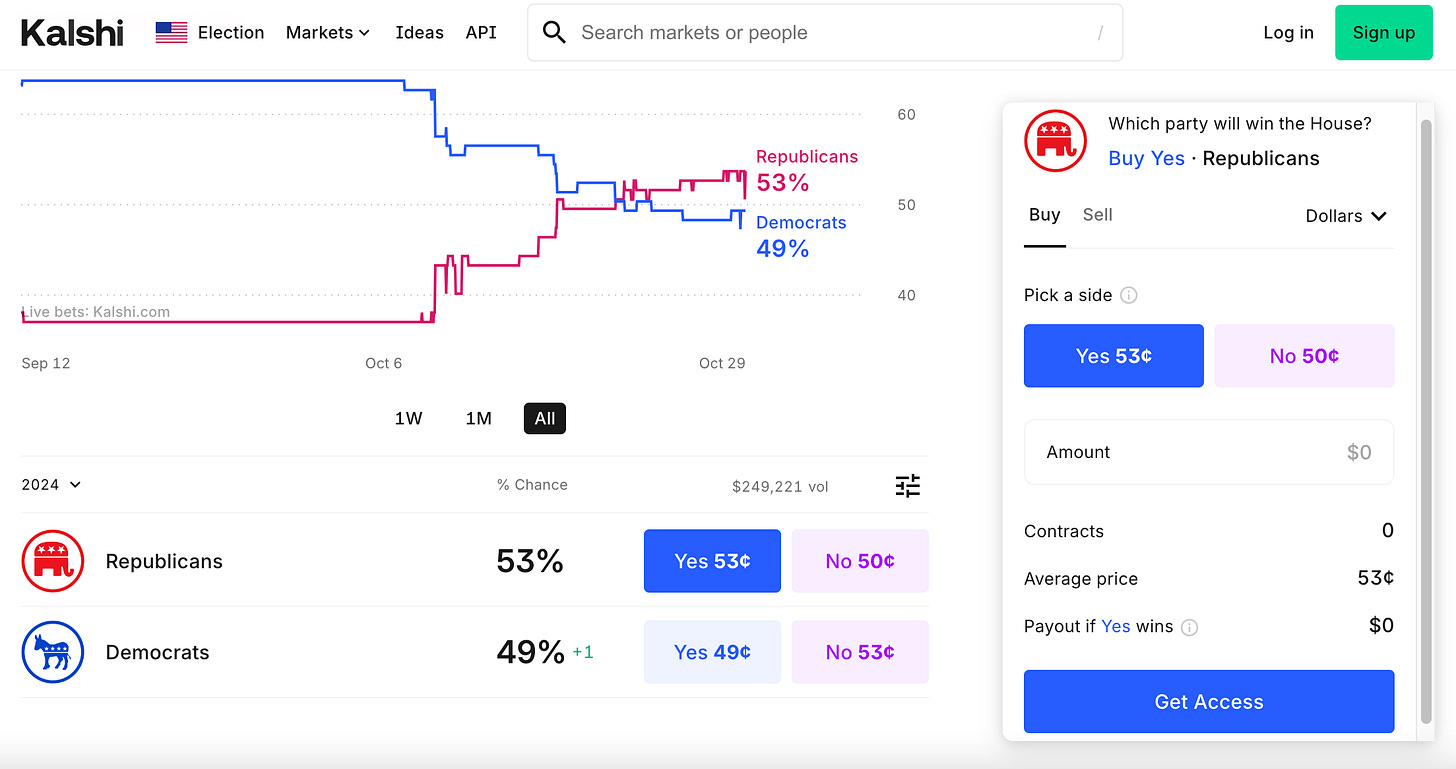Screen dimensions: 1456x769
Task: Click the Republicans elephant icon in list
Action: [x=52, y=561]
